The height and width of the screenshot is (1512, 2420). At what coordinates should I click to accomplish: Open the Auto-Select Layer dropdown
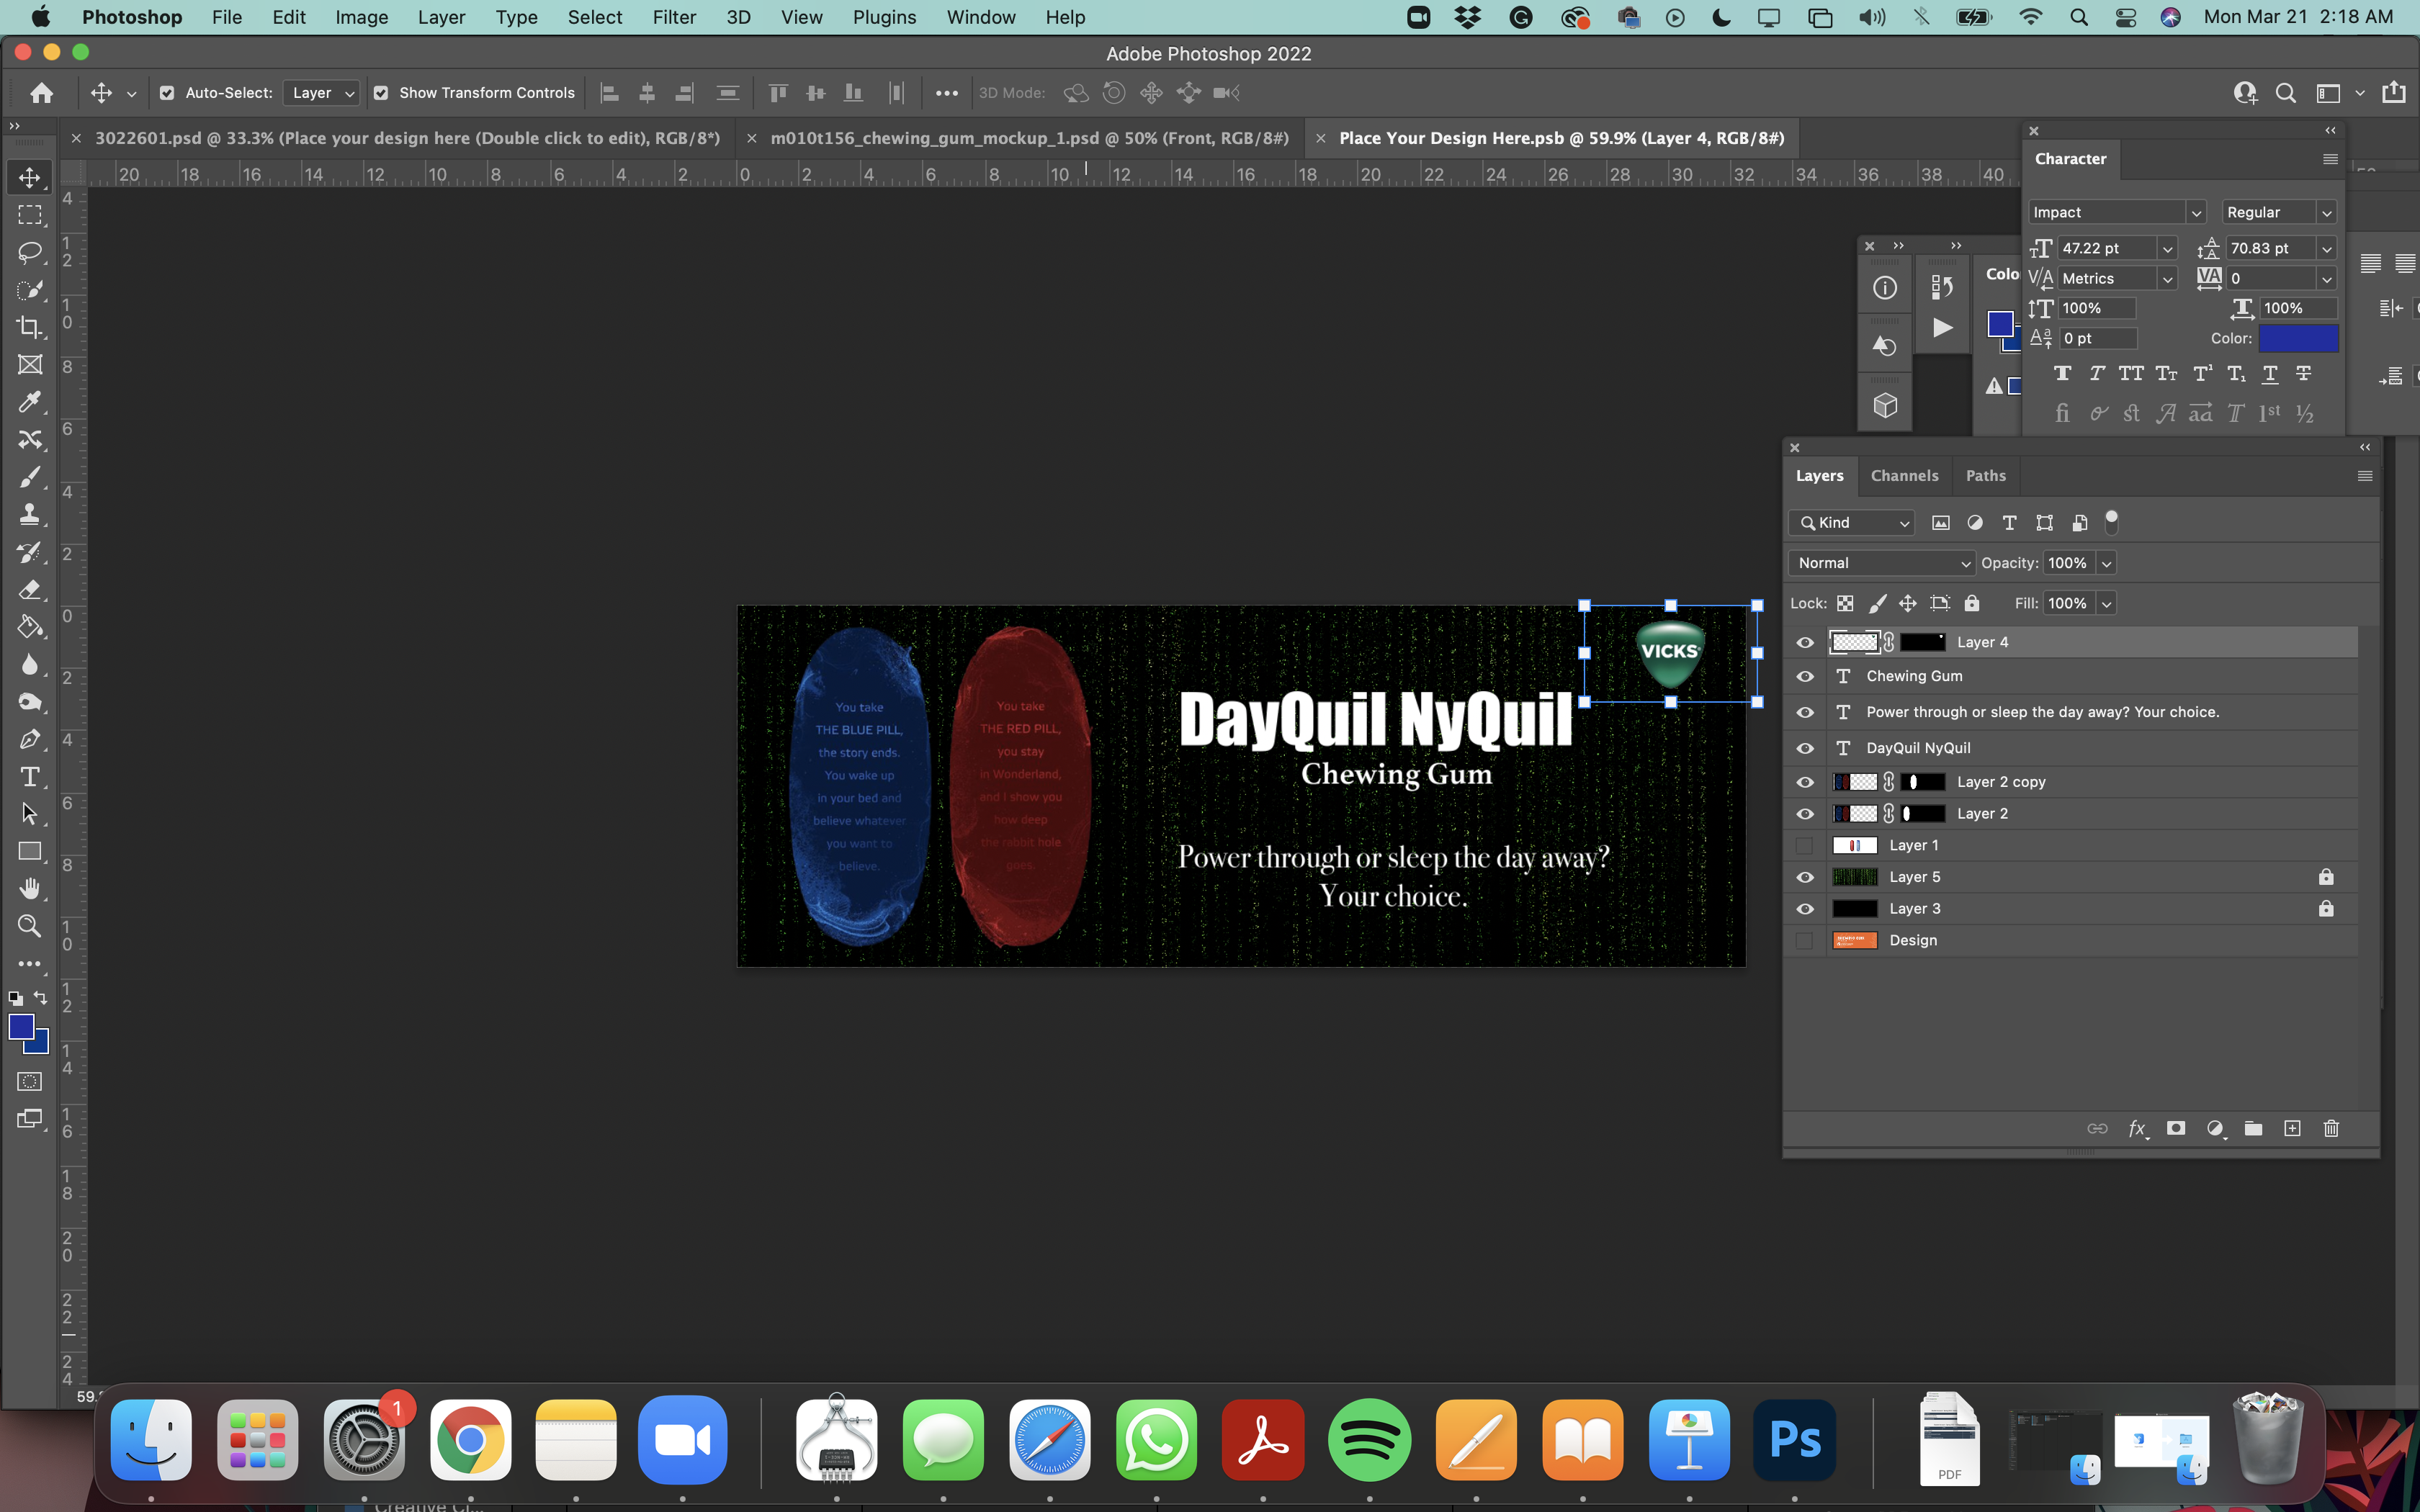322,93
